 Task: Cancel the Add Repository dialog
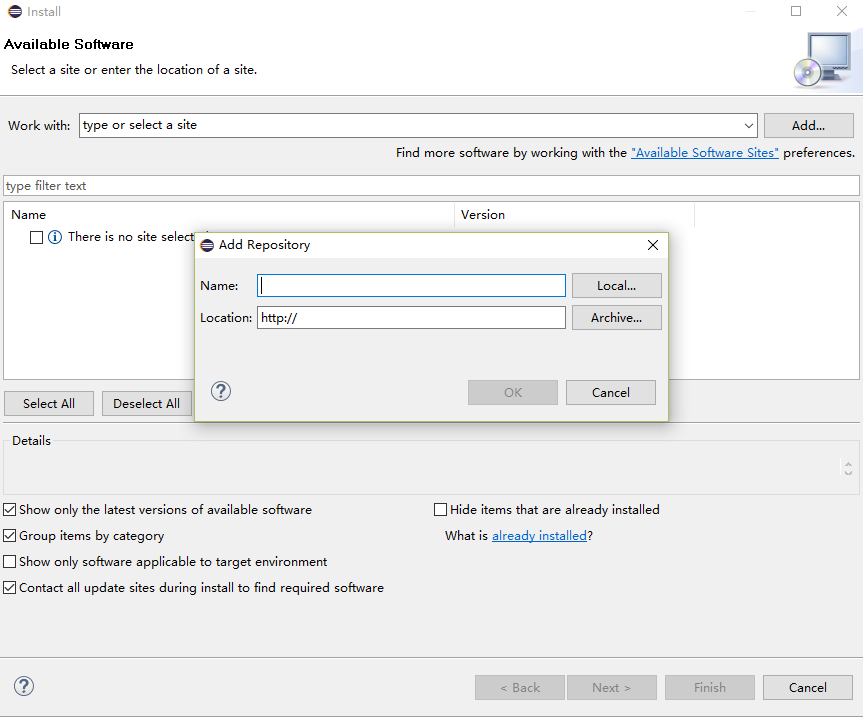(611, 392)
